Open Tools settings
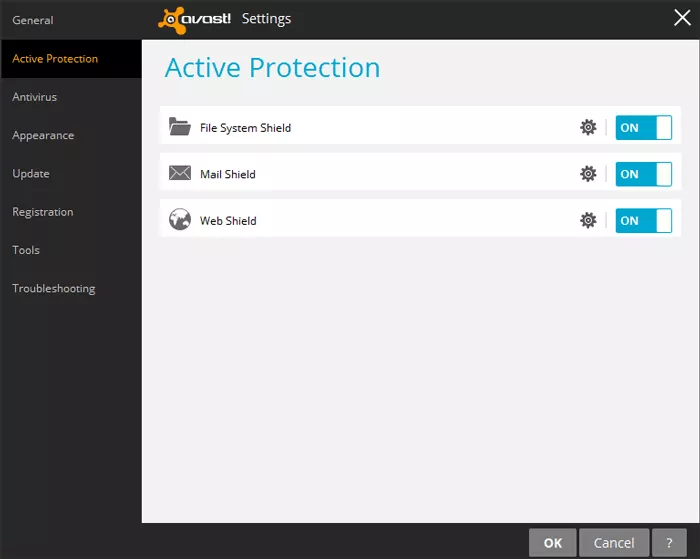This screenshot has width=700, height=559. pyautogui.click(x=71, y=250)
